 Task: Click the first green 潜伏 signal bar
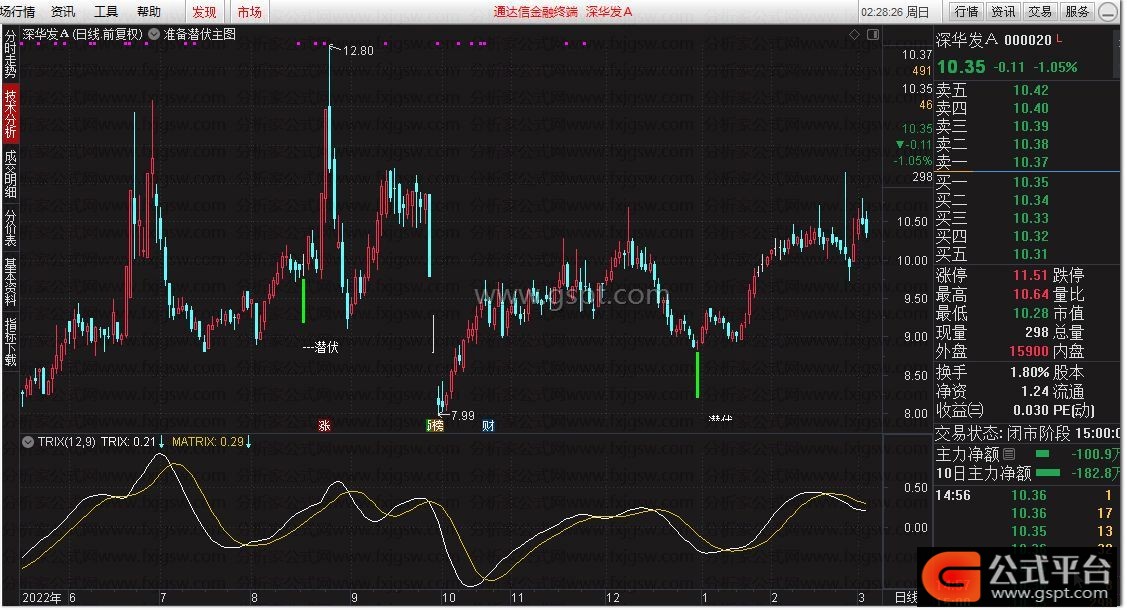pyautogui.click(x=304, y=300)
